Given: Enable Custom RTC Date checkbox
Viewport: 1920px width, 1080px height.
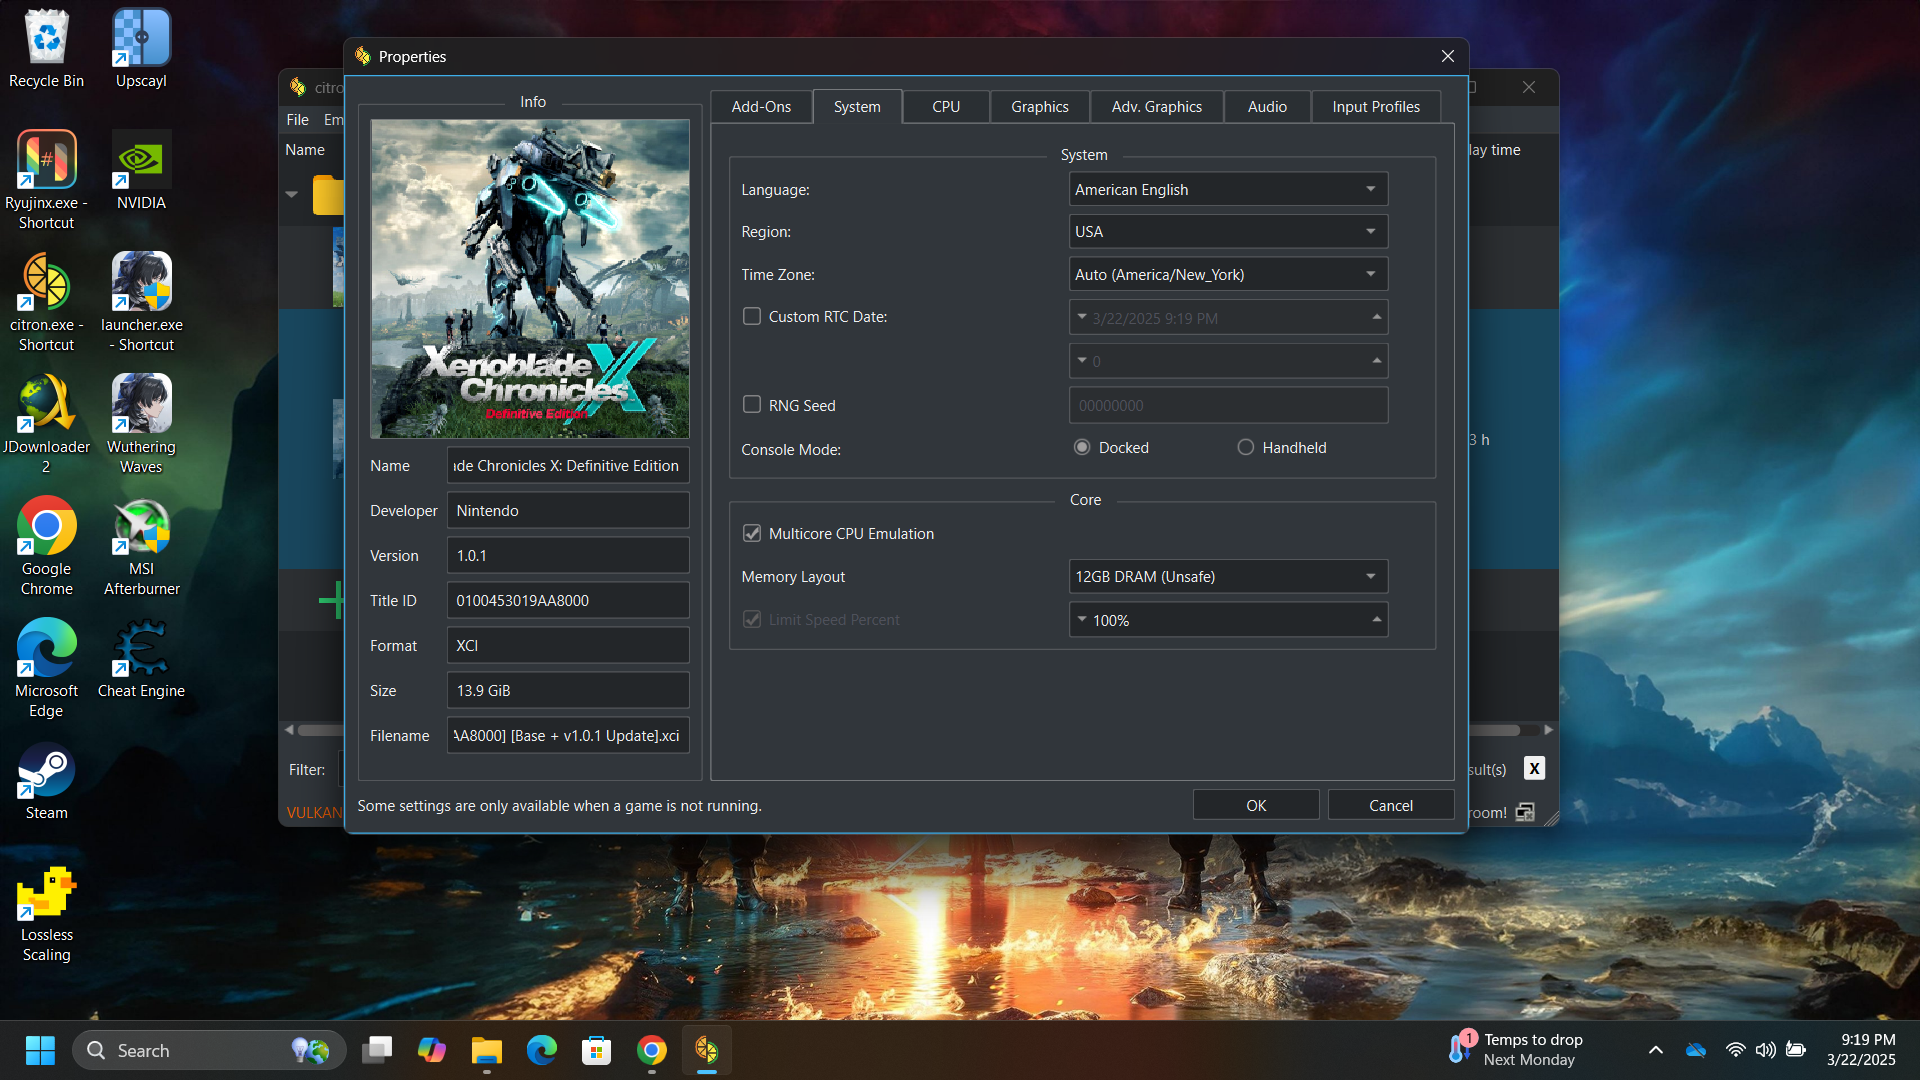Looking at the screenshot, I should 752,316.
